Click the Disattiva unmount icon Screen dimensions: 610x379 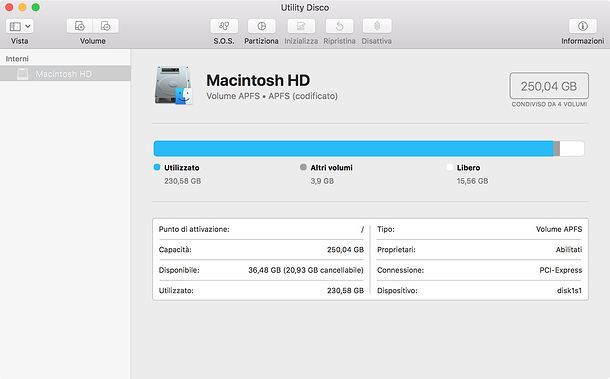point(377,26)
